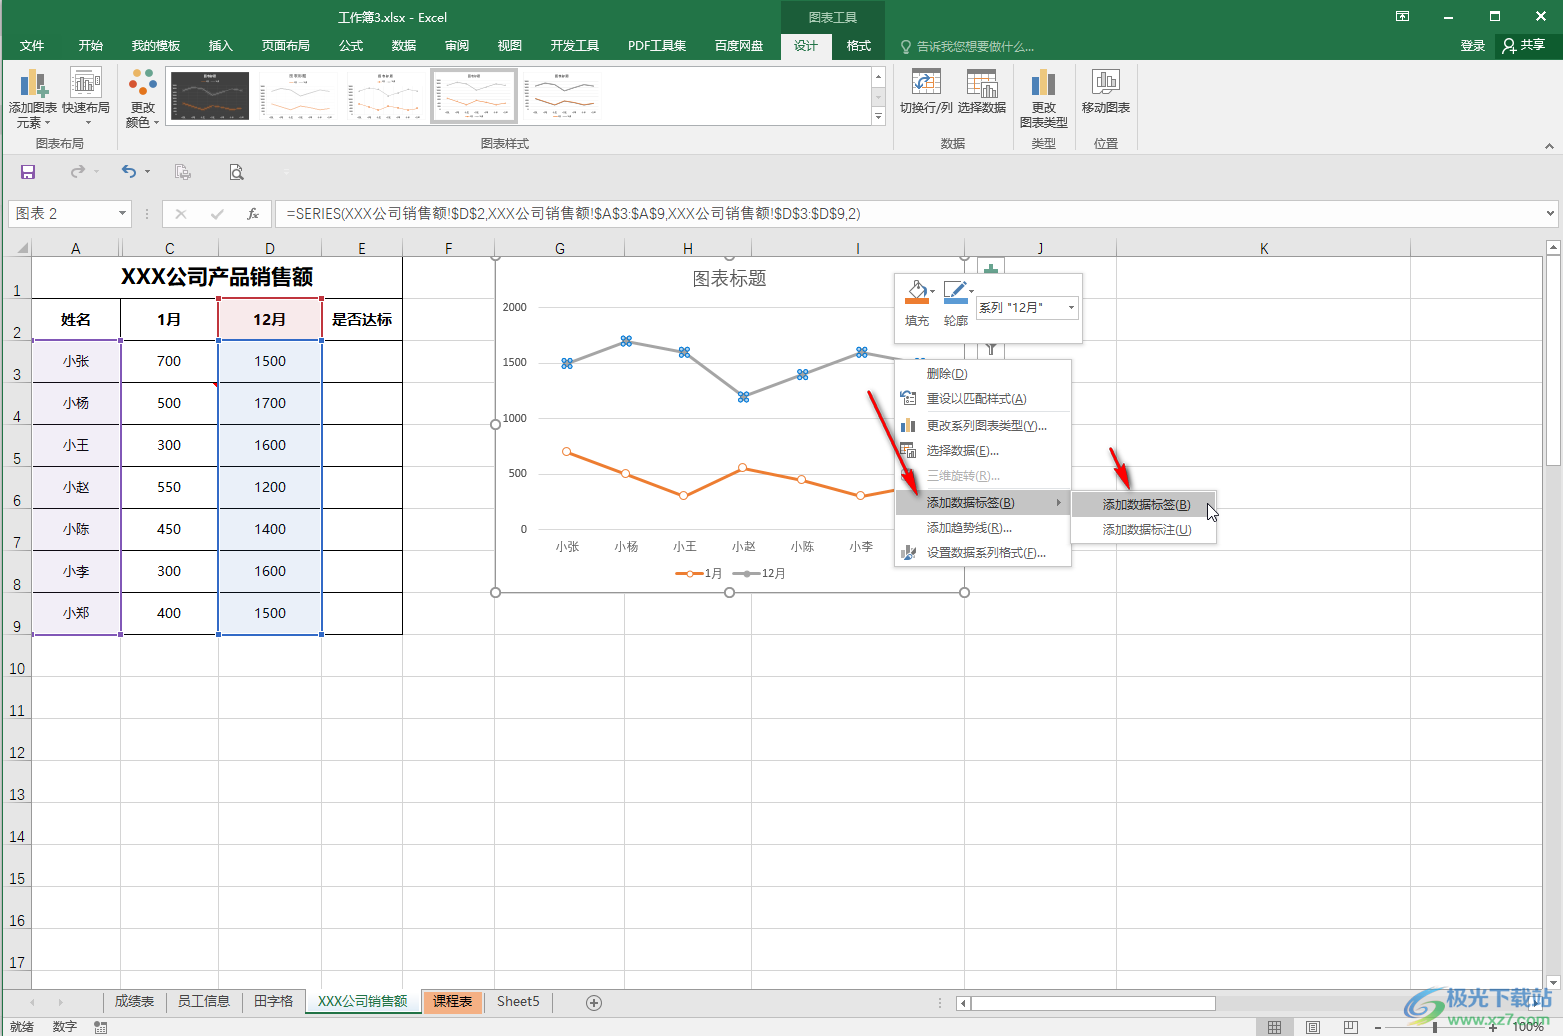This screenshot has height=1036, width=1563.
Task: Click cell containing 1700
Action: [x=270, y=403]
